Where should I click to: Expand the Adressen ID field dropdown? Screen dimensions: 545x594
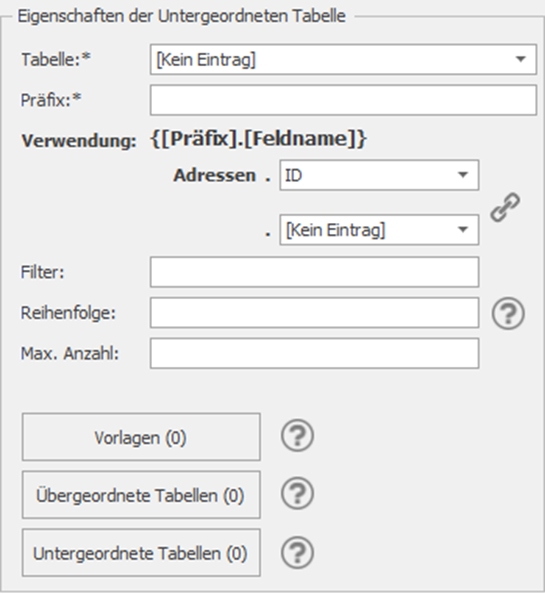(462, 175)
